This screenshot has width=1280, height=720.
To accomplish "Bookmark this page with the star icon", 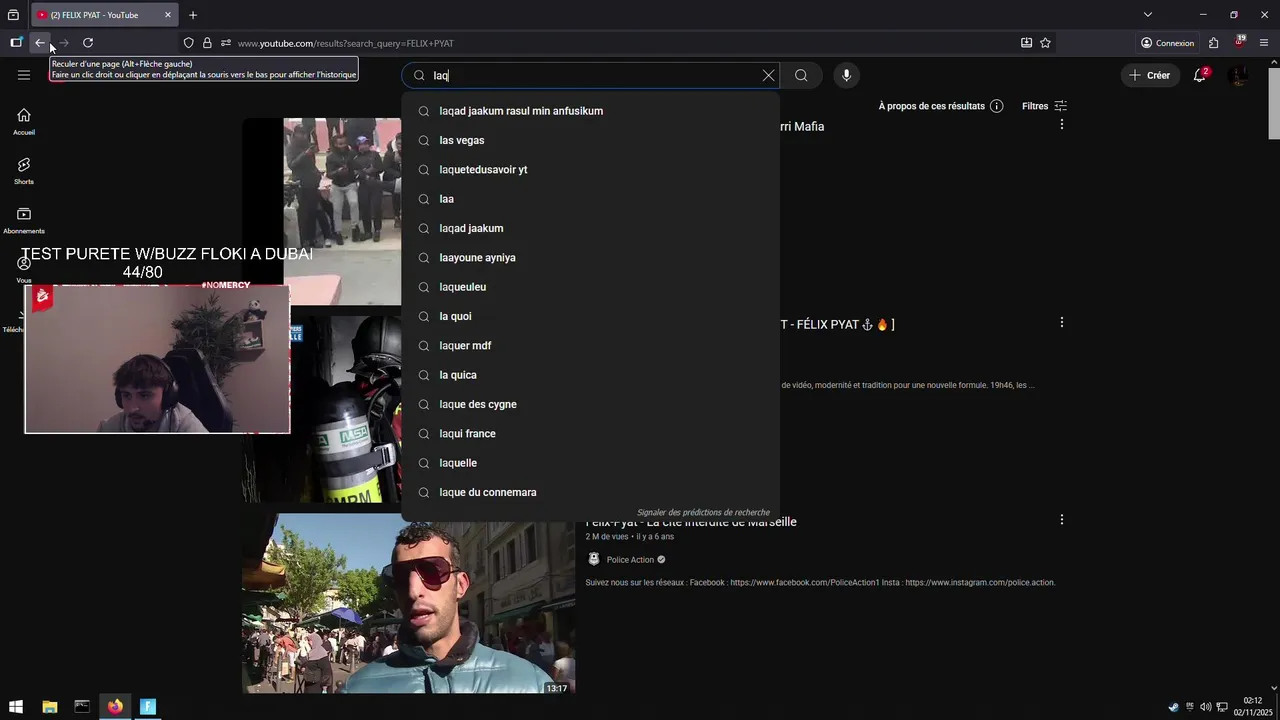I will point(1045,43).
